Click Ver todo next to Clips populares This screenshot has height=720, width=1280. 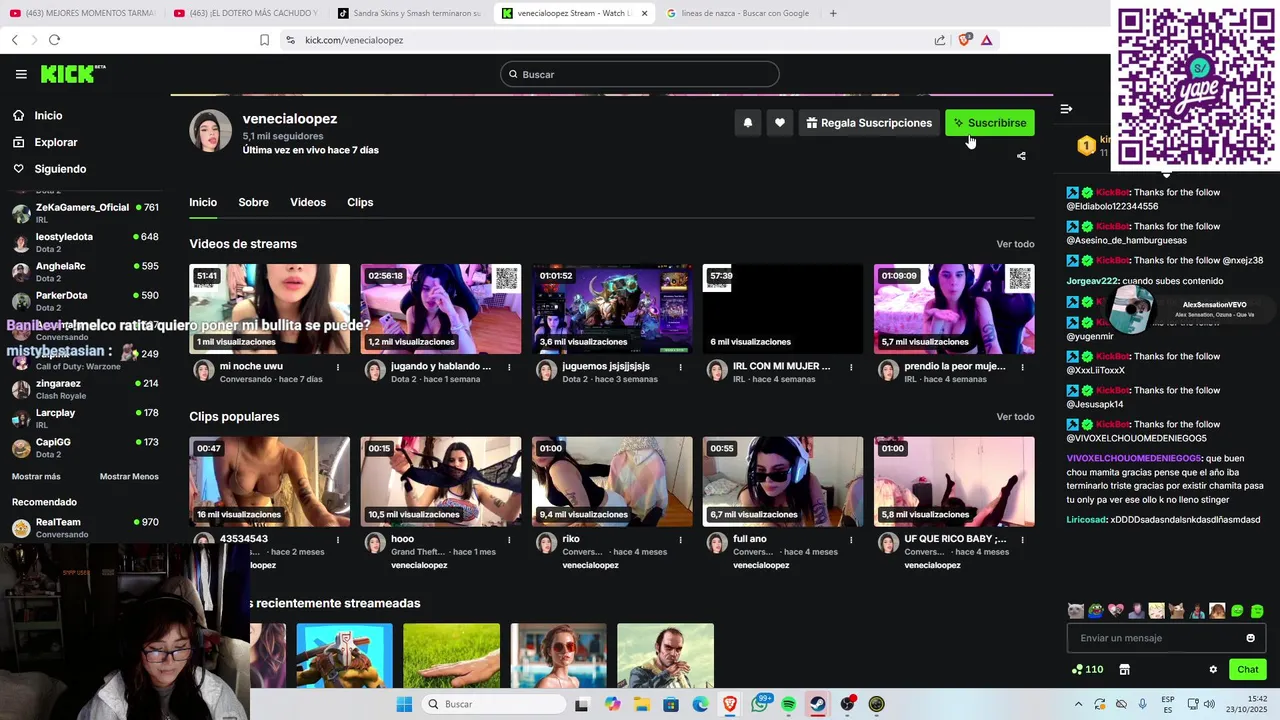tap(1015, 417)
